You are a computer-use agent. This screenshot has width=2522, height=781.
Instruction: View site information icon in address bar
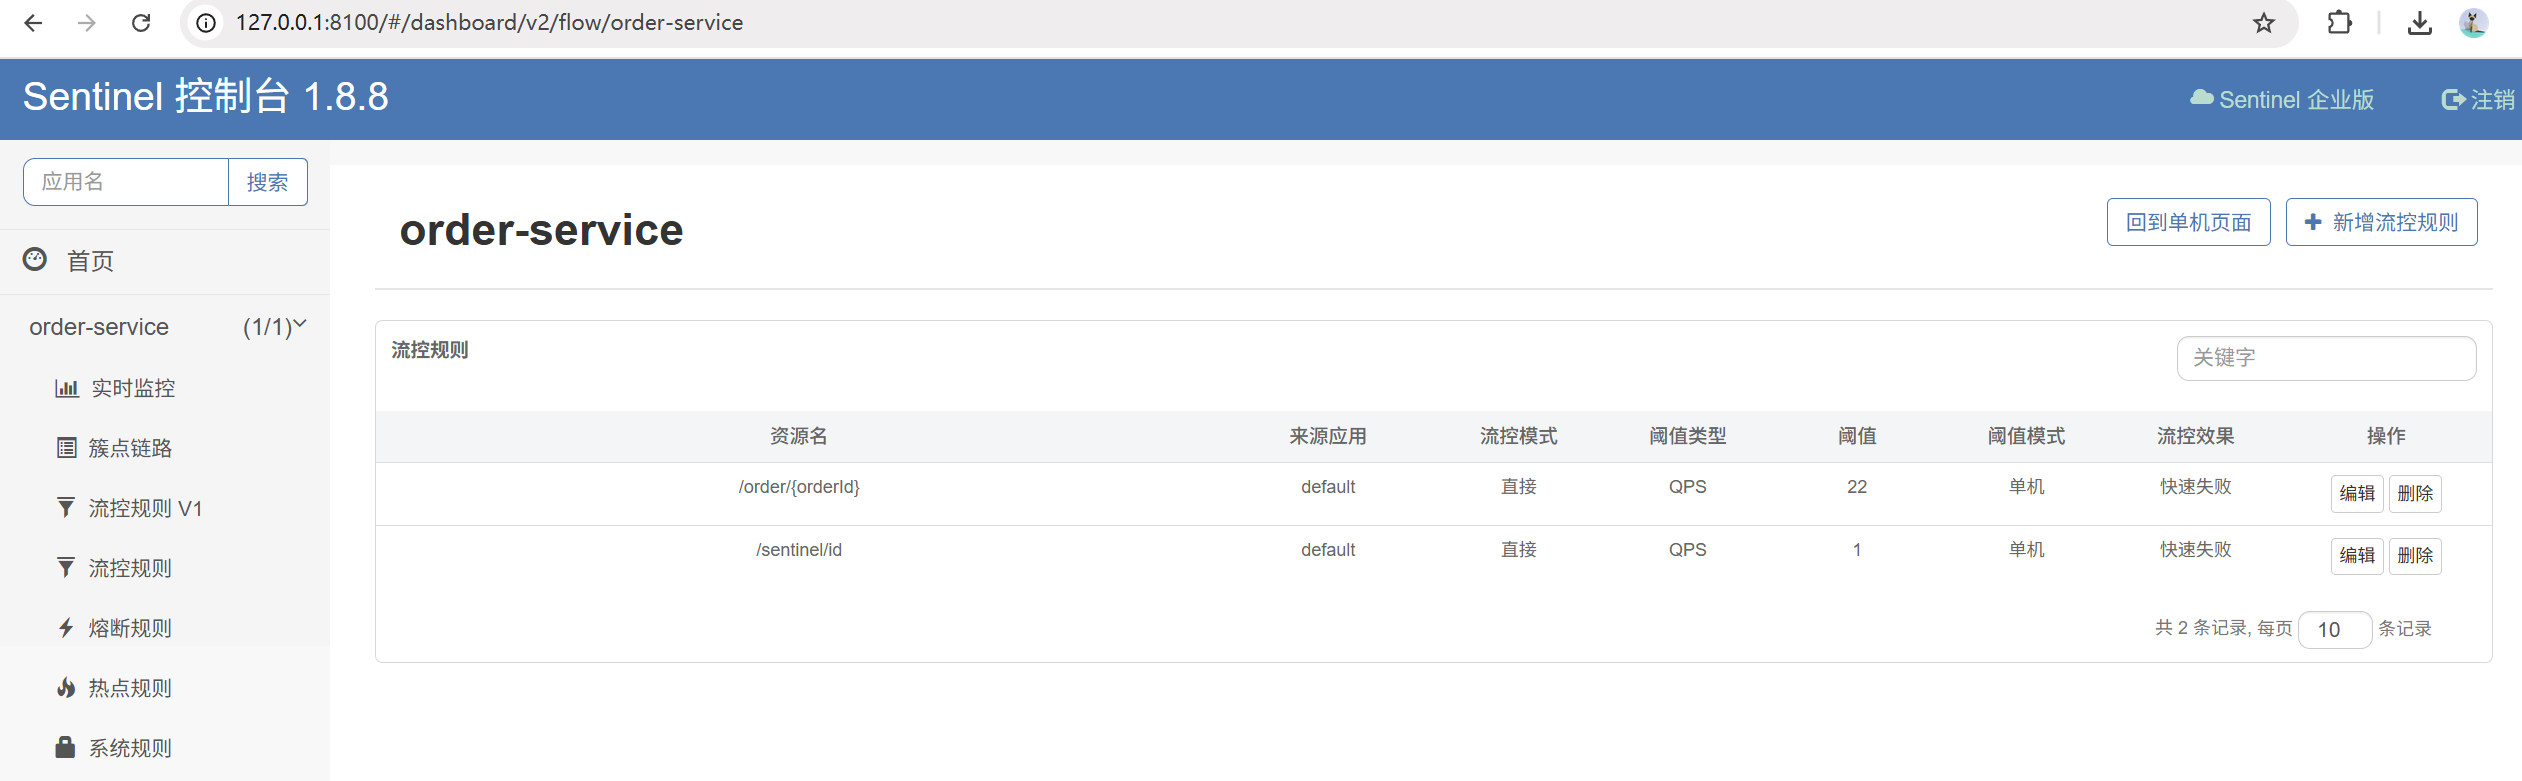(206, 23)
